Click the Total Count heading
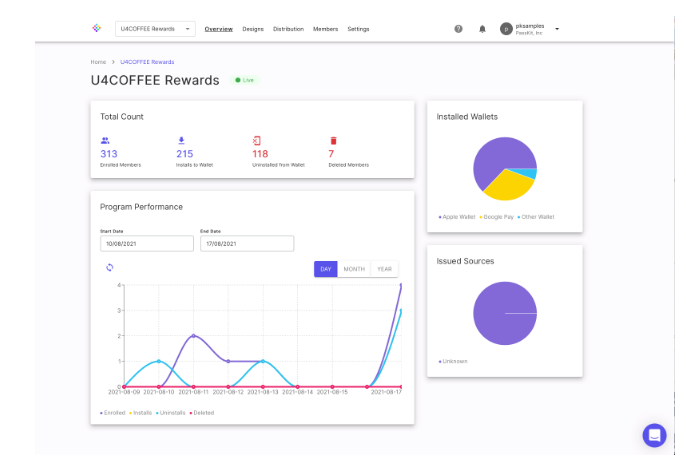 click(x=122, y=117)
